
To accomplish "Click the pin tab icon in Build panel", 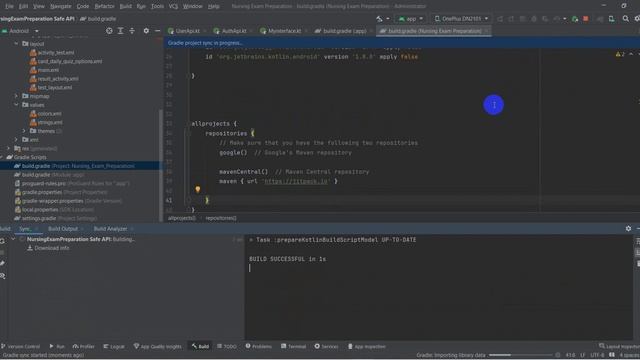I will 2,264.
